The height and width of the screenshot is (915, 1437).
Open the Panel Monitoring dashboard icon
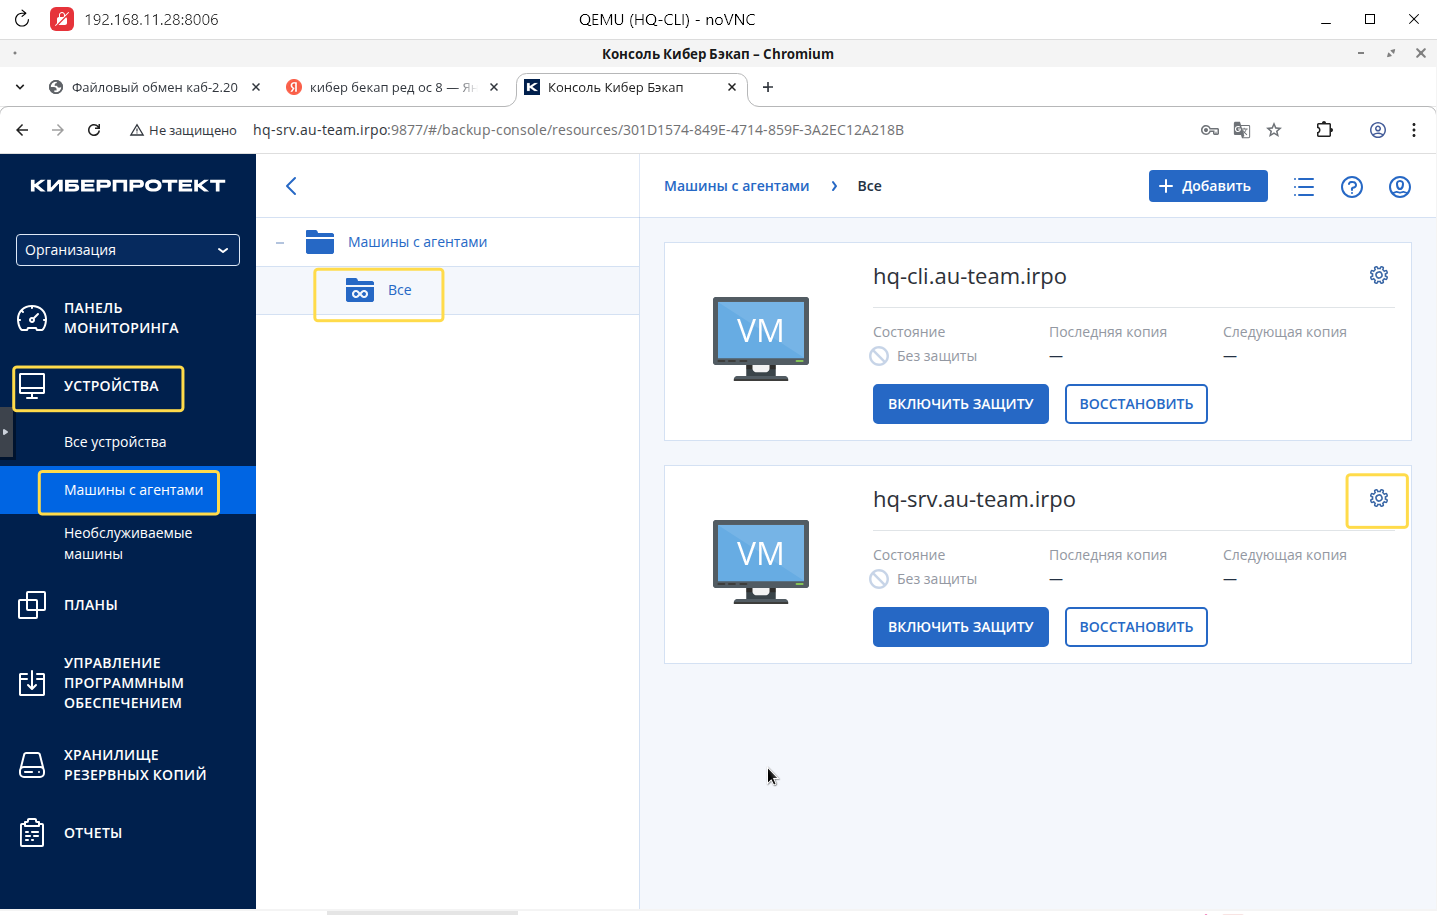pos(32,318)
